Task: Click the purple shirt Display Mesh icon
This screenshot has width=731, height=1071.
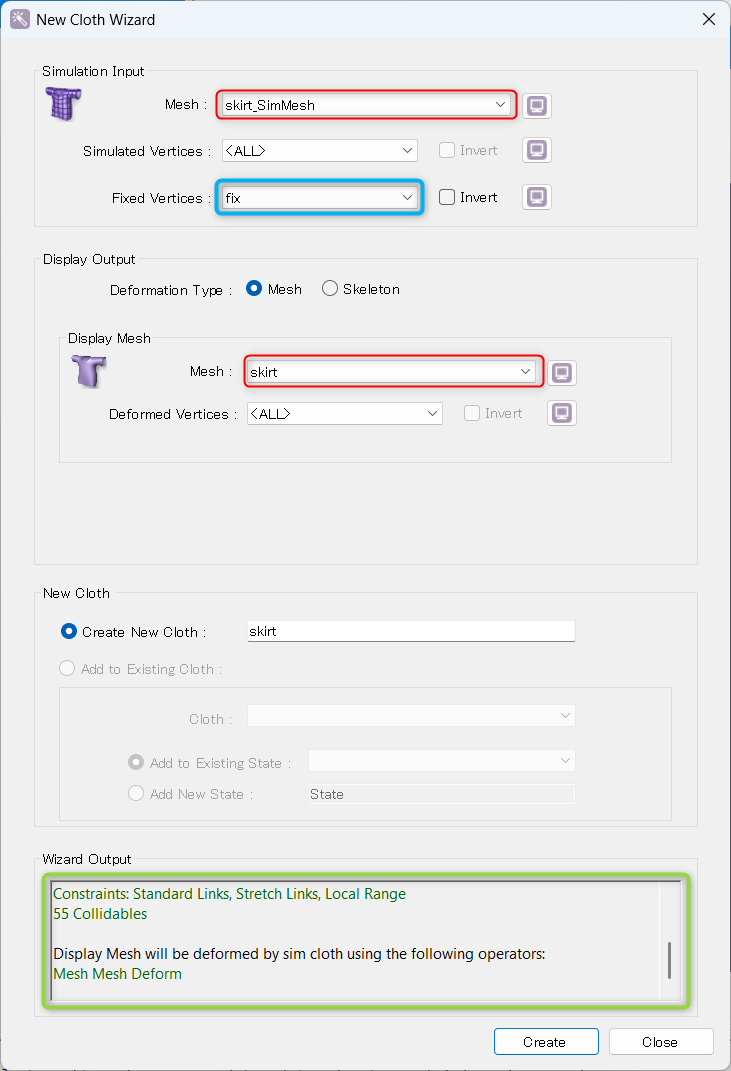Action: tap(89, 371)
